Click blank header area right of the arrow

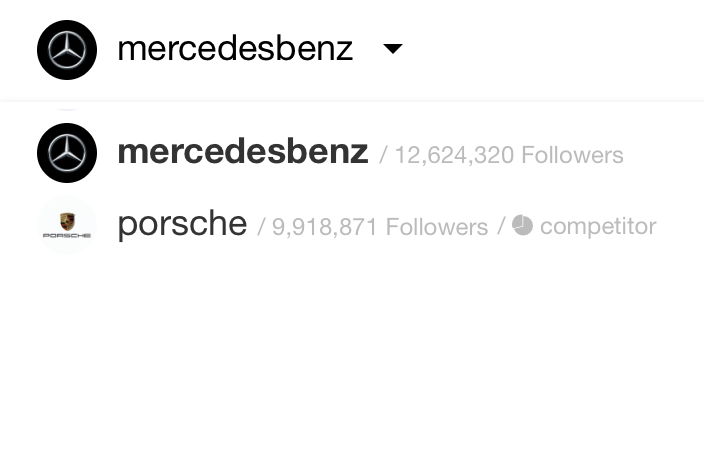552,49
